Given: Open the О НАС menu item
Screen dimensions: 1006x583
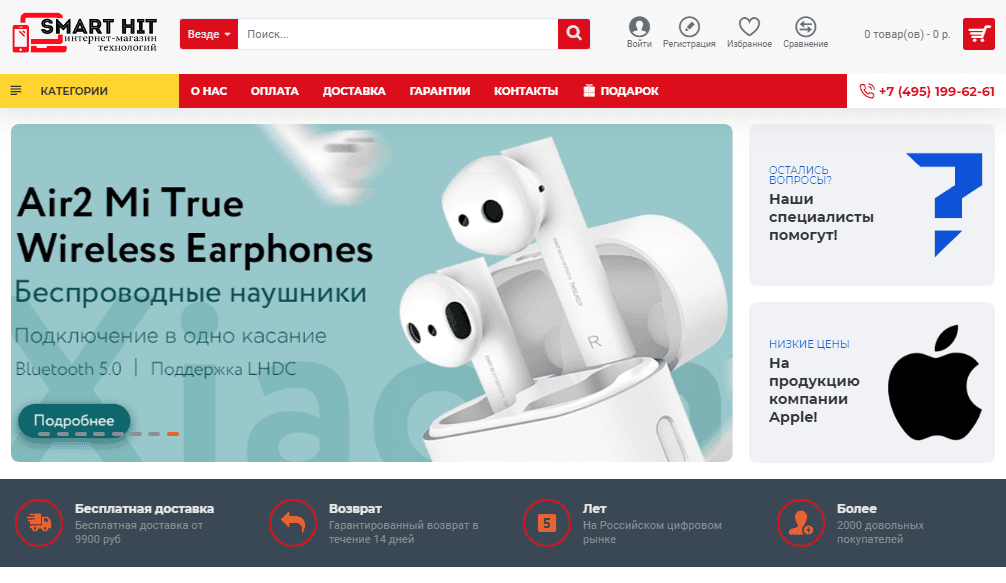Looking at the screenshot, I should coord(209,91).
